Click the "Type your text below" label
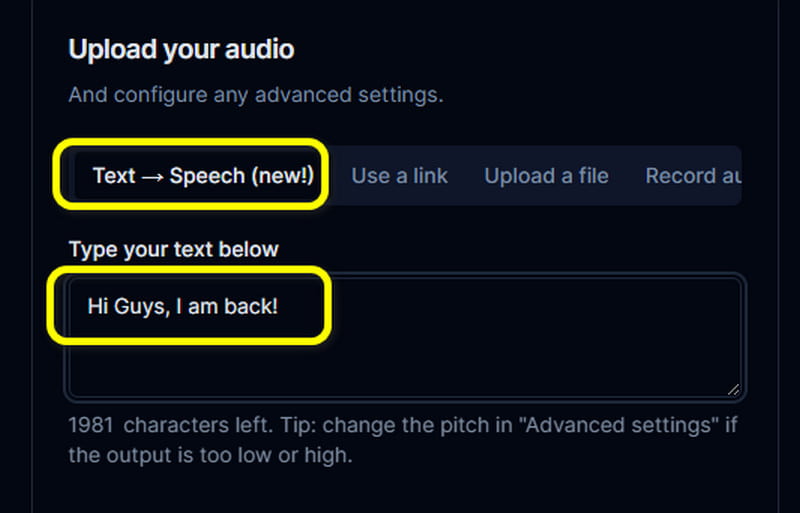The image size is (800, 513). point(173,249)
